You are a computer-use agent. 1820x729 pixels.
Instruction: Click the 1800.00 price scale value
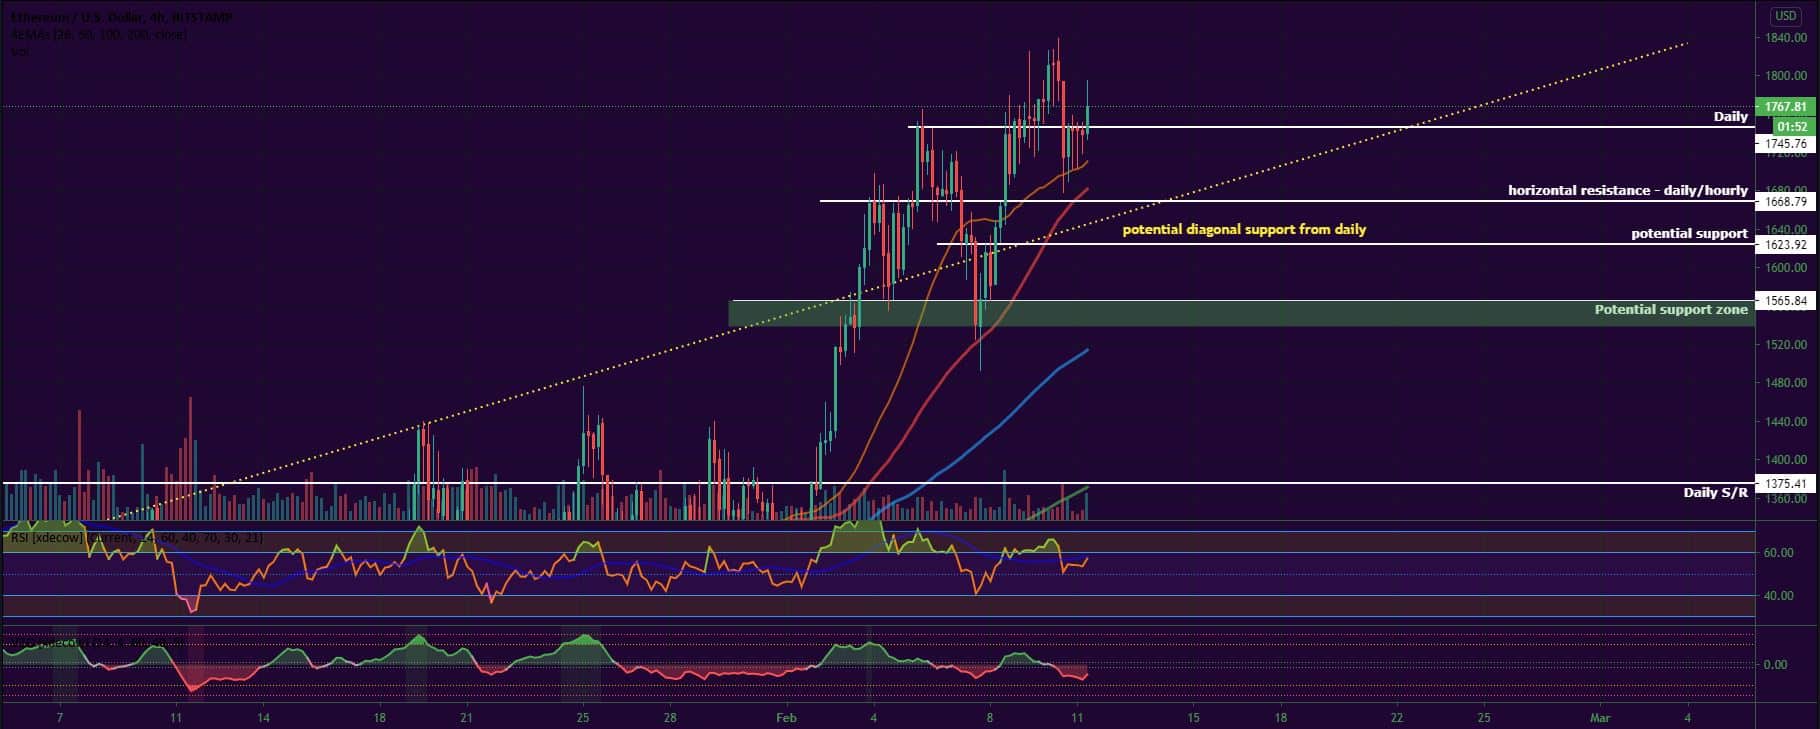(1786, 76)
